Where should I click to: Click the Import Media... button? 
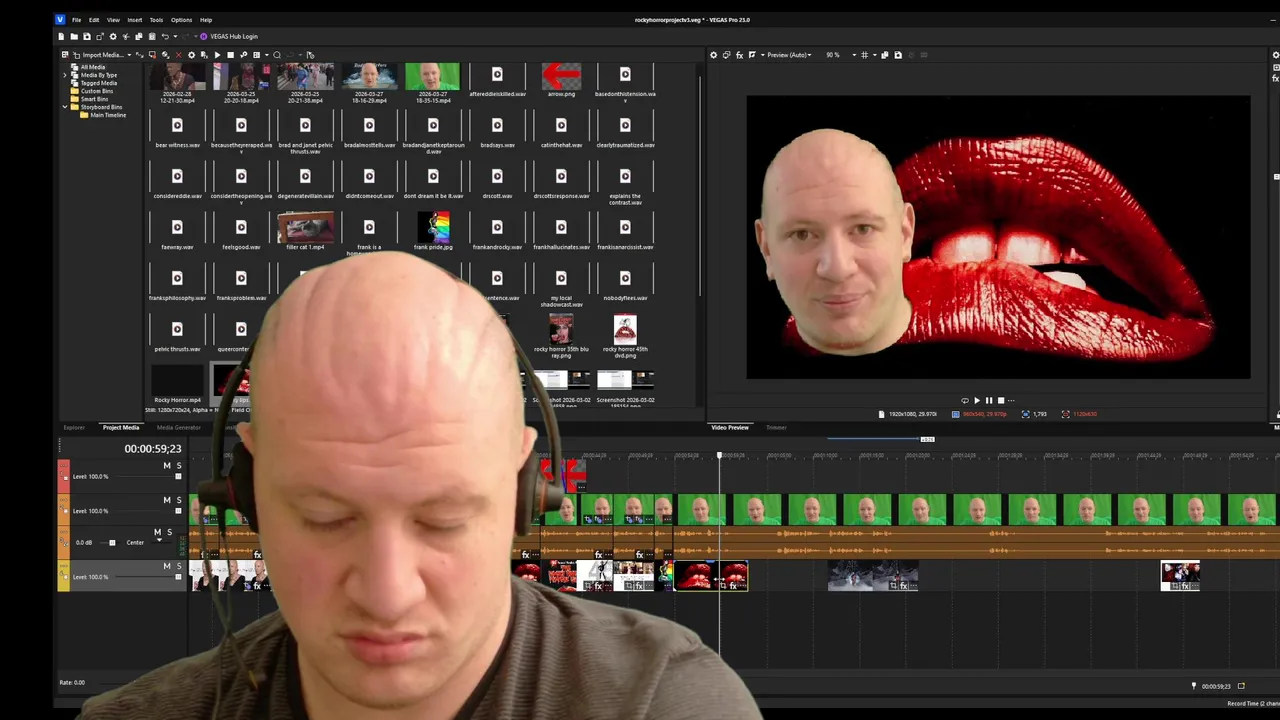(103, 55)
